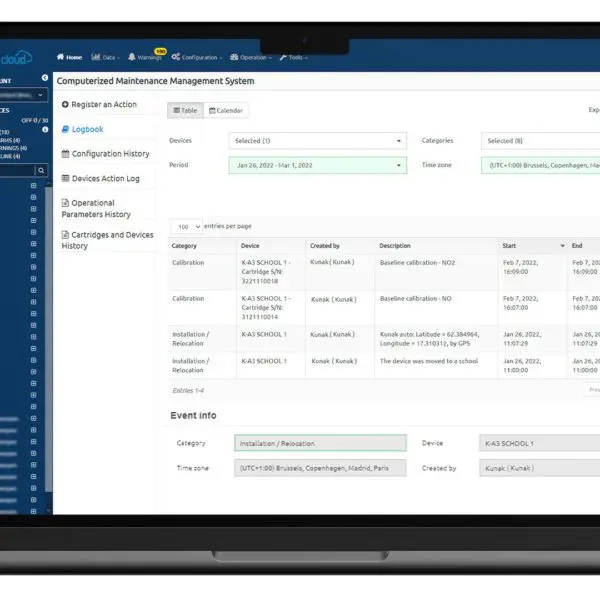Open the Logbook section
Screen dimensions: 600x600
[82, 129]
